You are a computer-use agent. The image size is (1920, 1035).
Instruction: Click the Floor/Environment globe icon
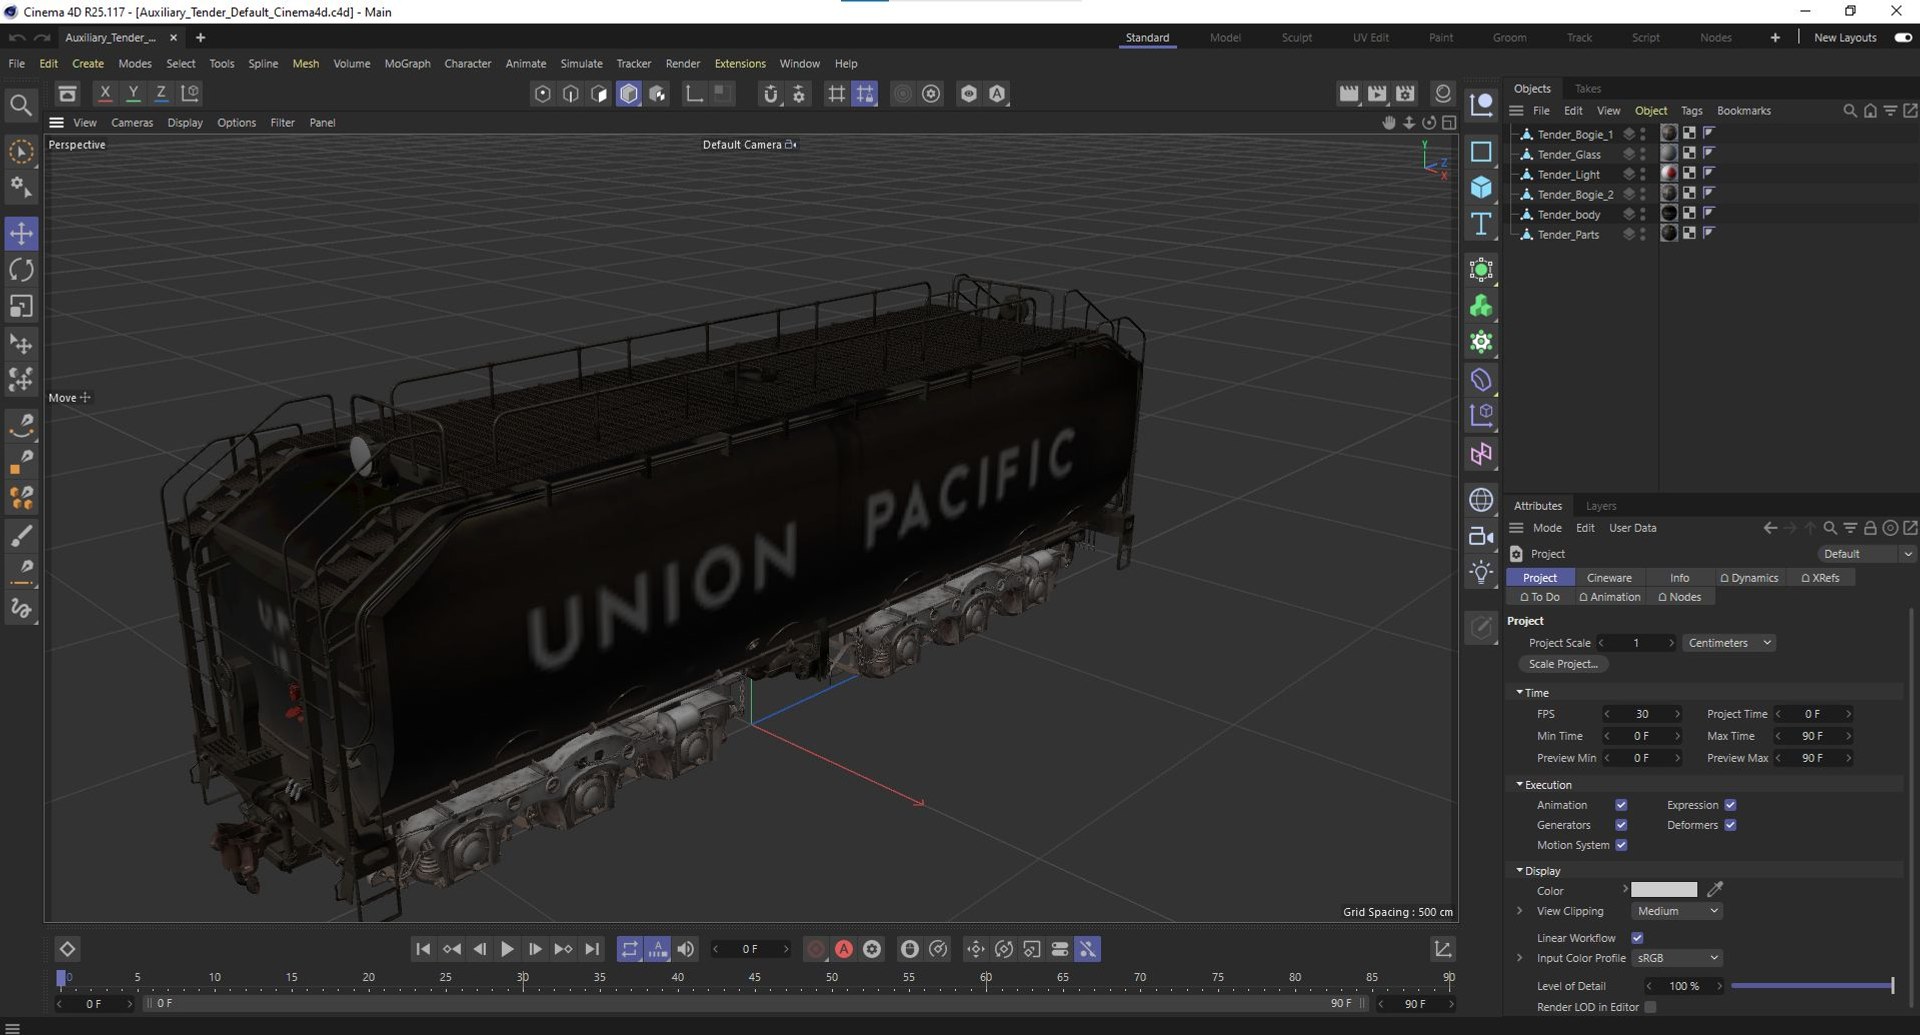[x=1481, y=500]
